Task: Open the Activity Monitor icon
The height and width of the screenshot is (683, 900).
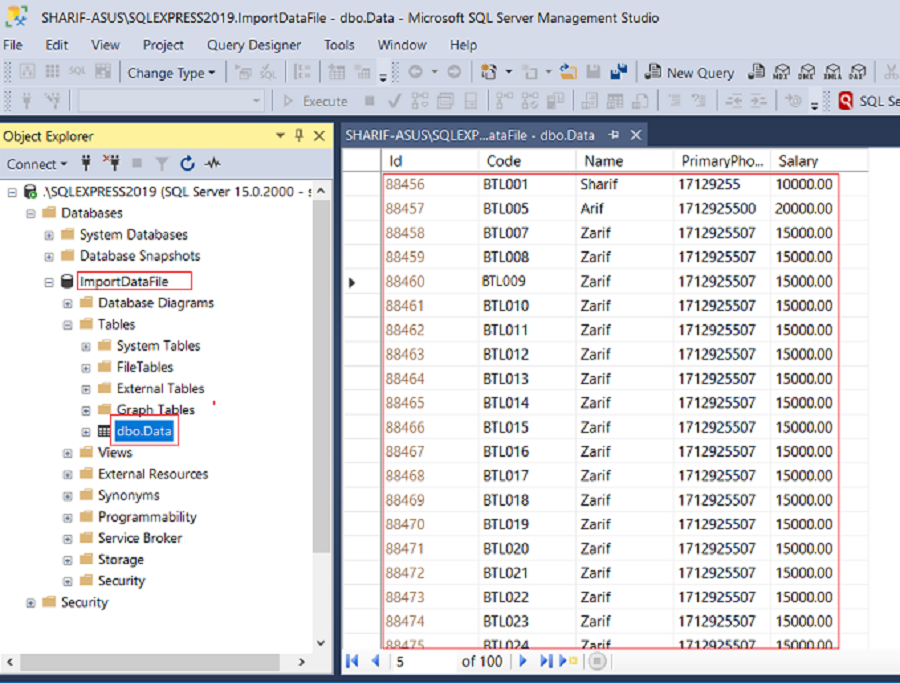Action: coord(213,164)
